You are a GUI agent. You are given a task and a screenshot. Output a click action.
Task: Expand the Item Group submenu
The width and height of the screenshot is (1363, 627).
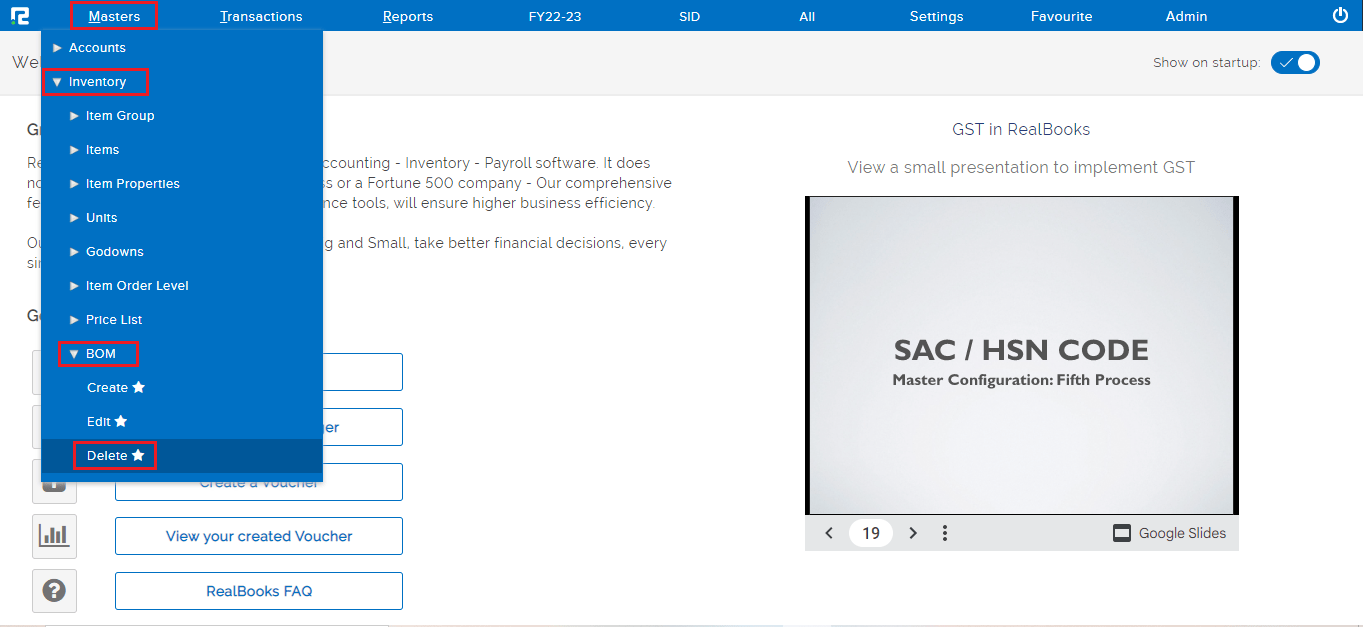coord(119,116)
